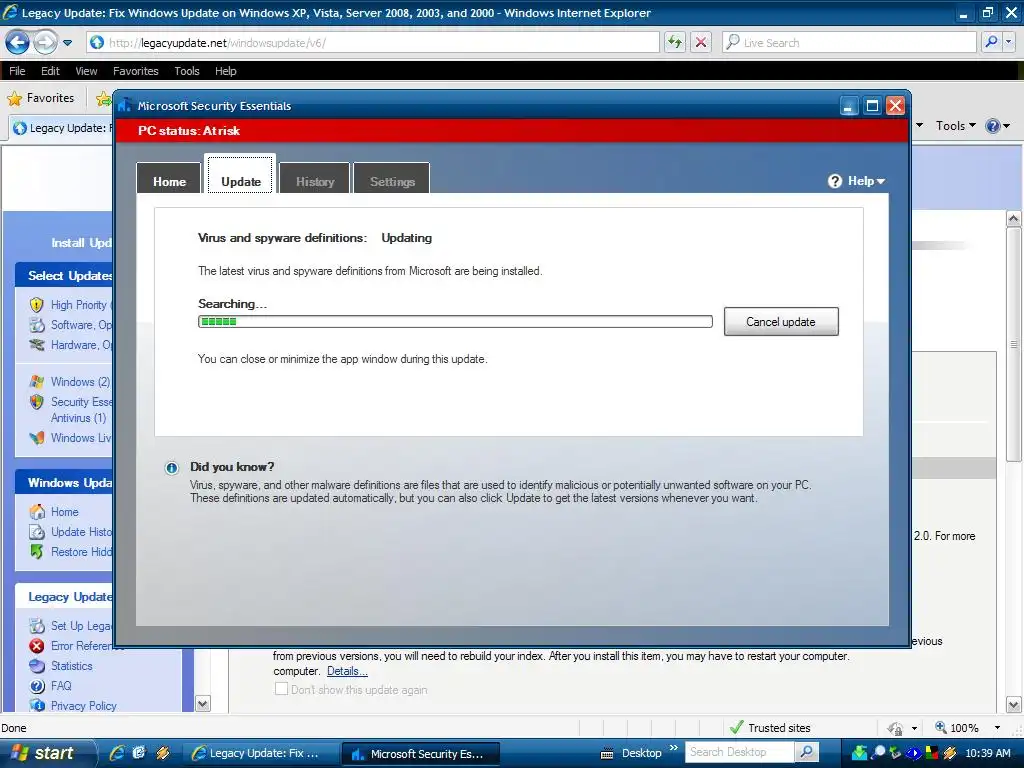Open the Statistics link in sidebar
This screenshot has width=1024, height=768.
[x=71, y=665]
